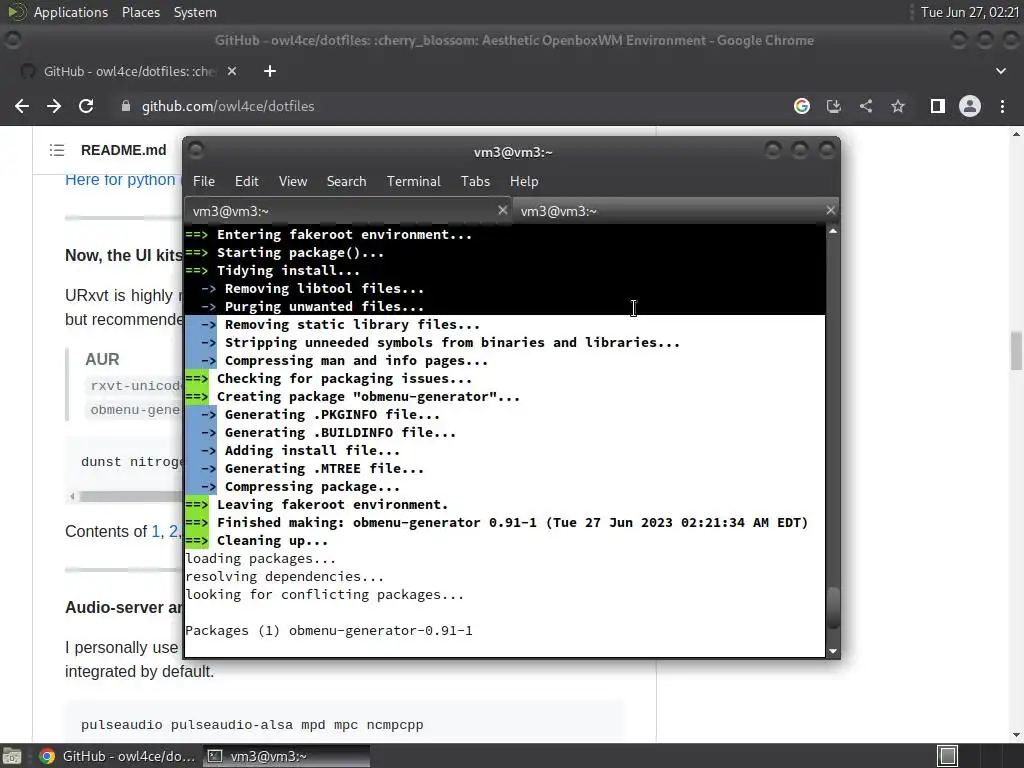The width and height of the screenshot is (1024, 768).
Task: Close the GitHub dotfiles Chrome tab
Action: coord(232,71)
